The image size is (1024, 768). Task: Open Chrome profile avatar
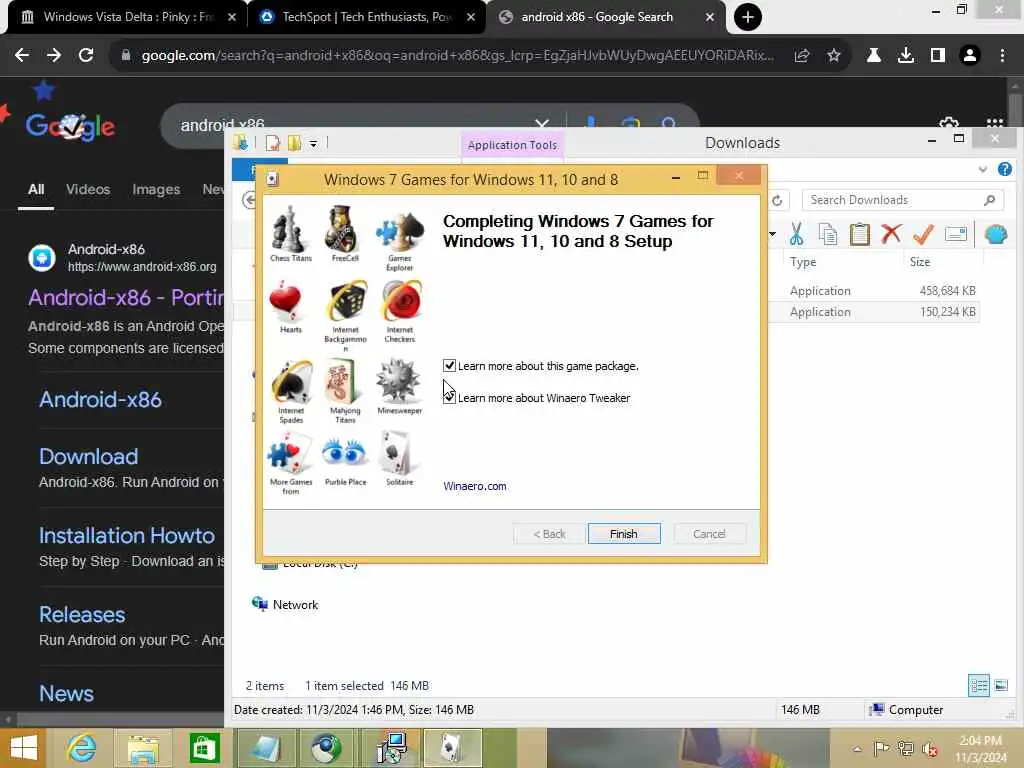(x=970, y=56)
